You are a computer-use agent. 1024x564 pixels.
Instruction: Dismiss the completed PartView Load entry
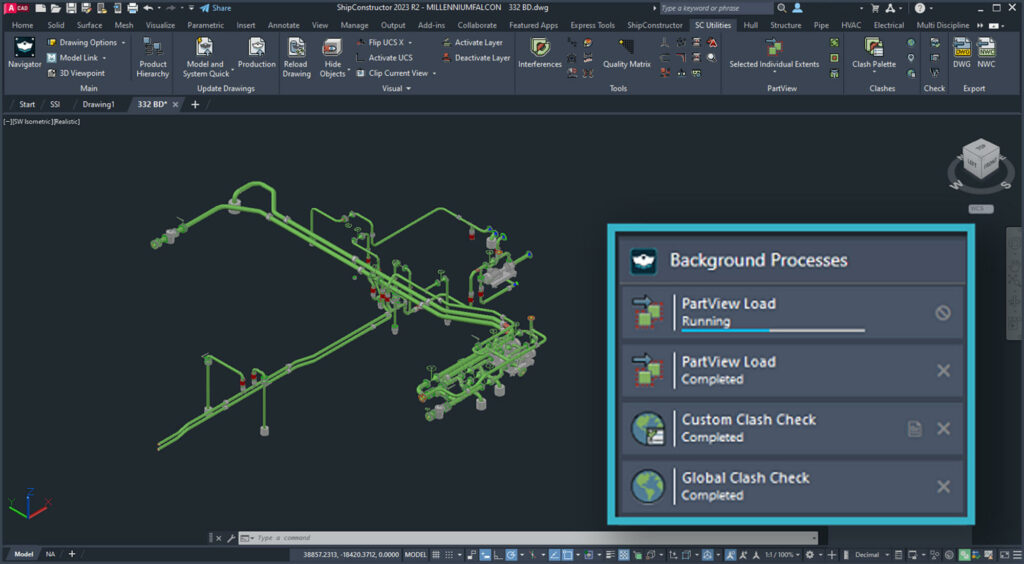tap(944, 371)
